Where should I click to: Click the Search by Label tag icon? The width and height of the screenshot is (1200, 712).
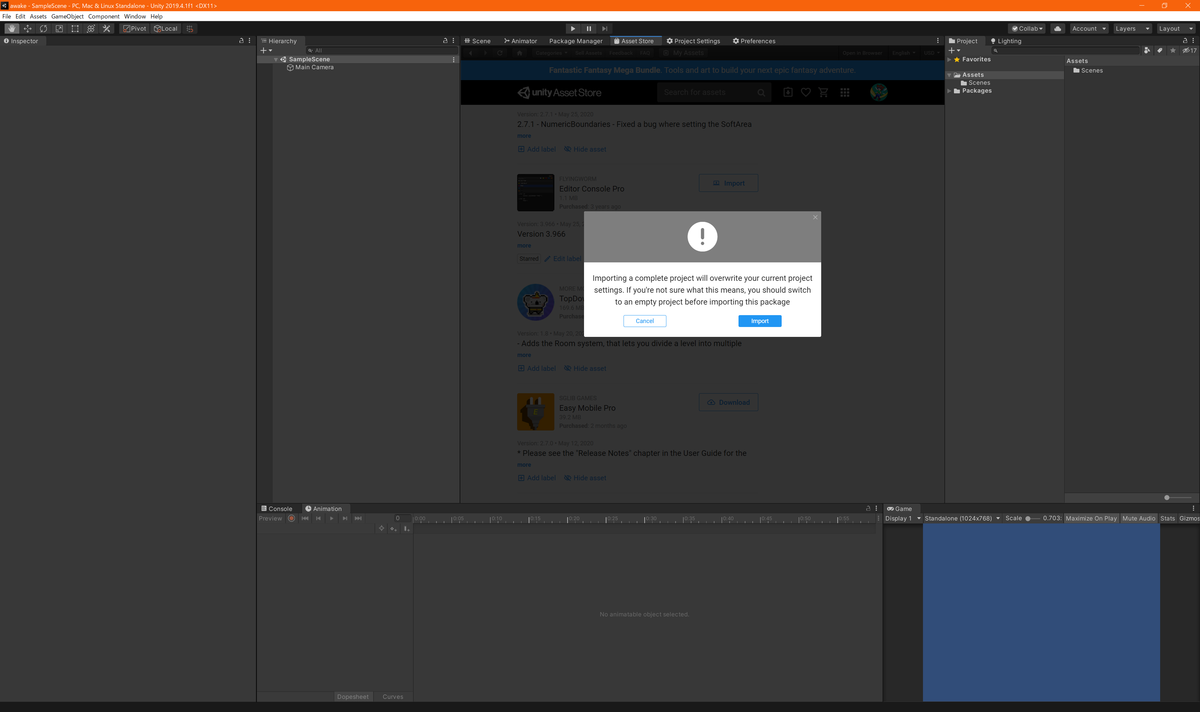click(x=1159, y=50)
